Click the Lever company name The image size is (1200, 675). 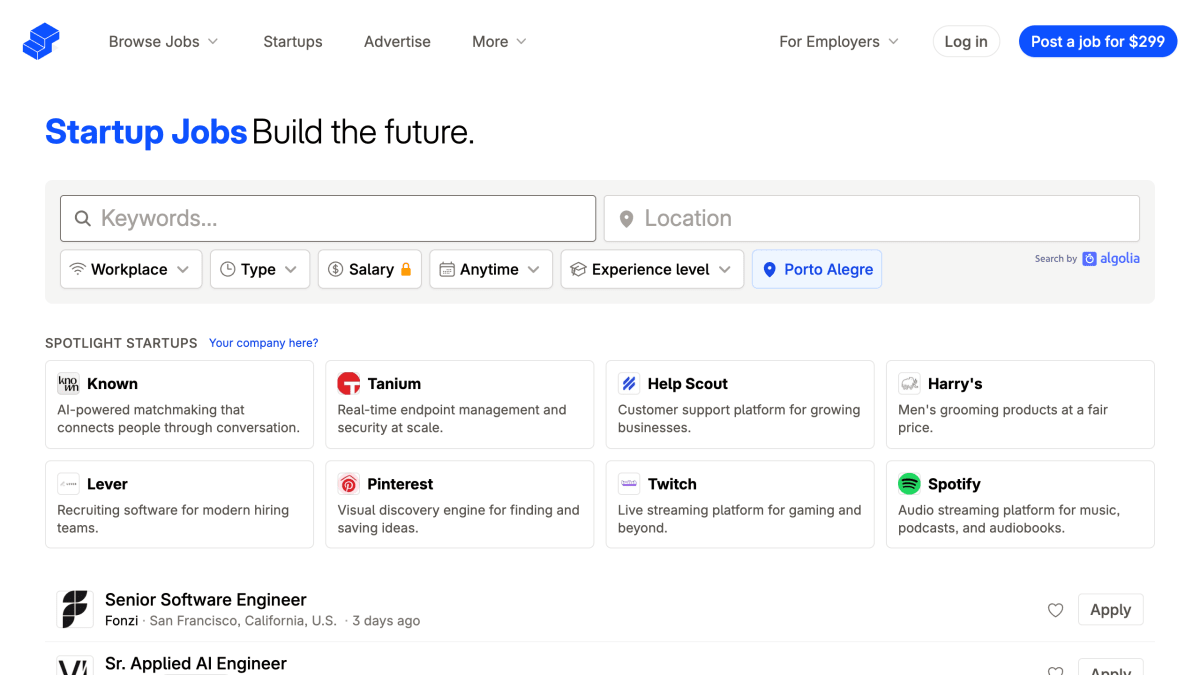click(x=107, y=484)
